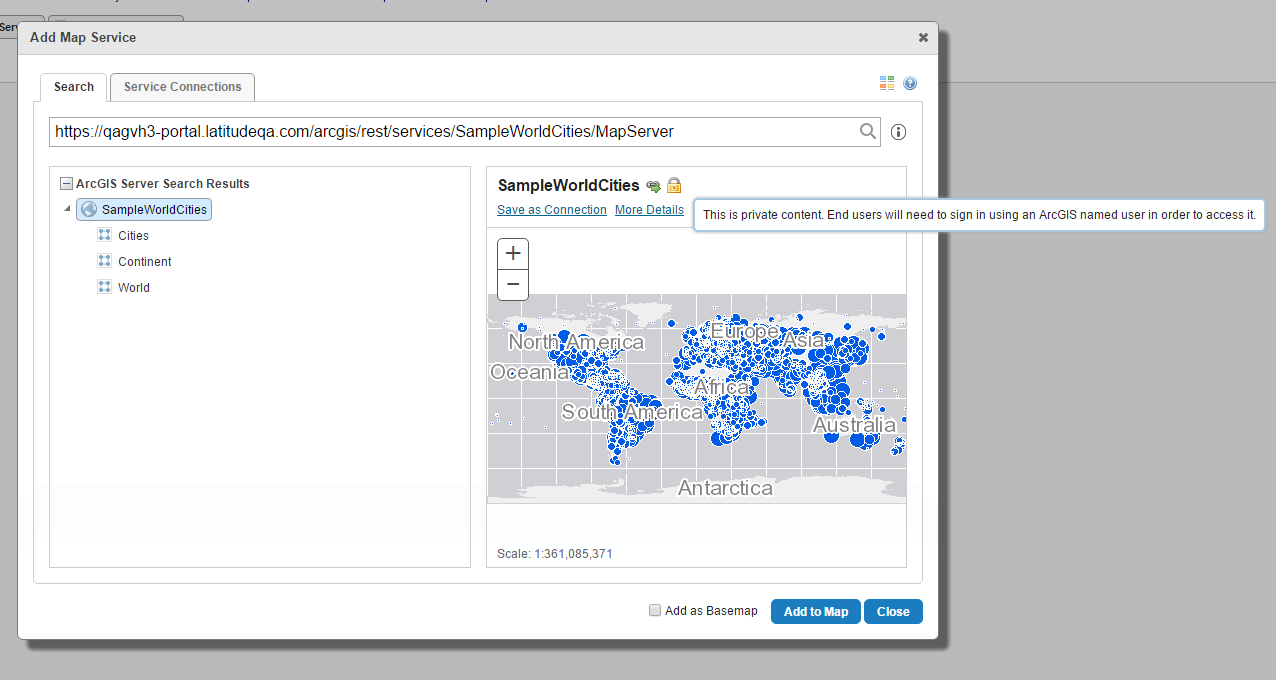The height and width of the screenshot is (680, 1276).
Task: Click the colored grid view icon
Action: 887,83
